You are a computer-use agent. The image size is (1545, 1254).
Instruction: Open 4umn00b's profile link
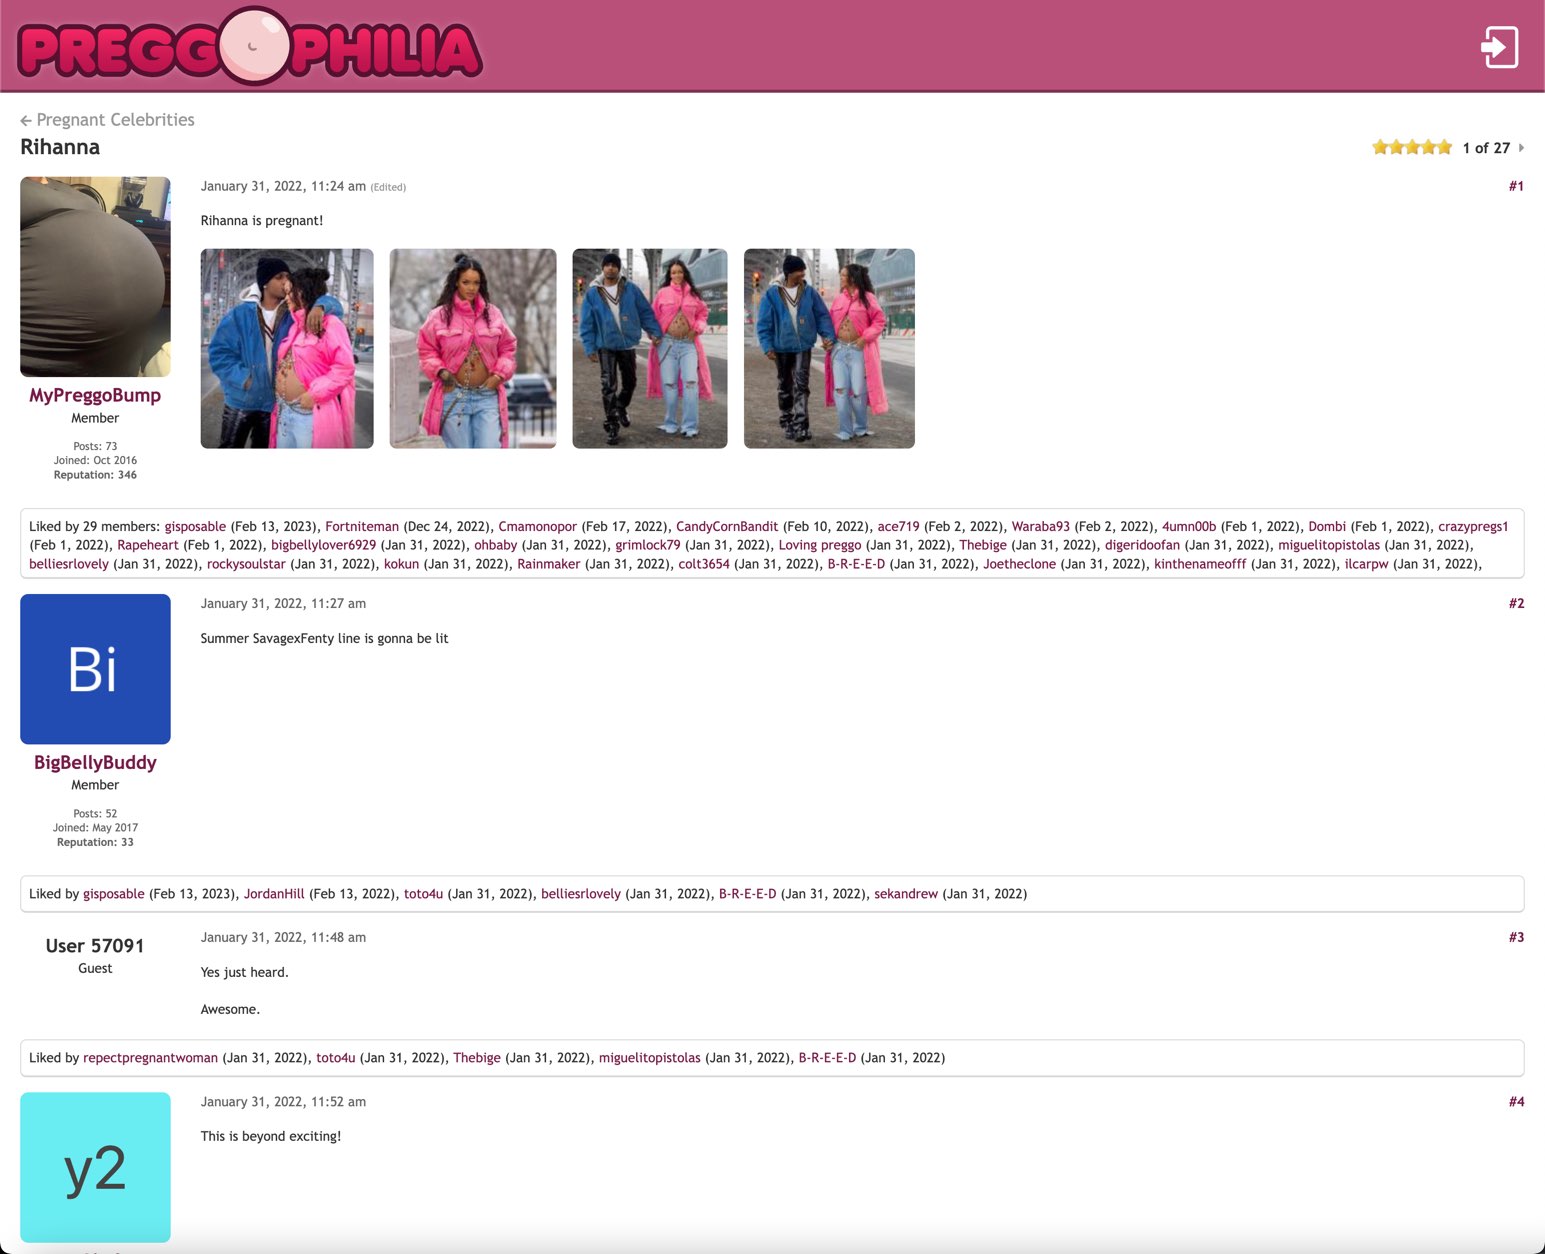(1189, 526)
